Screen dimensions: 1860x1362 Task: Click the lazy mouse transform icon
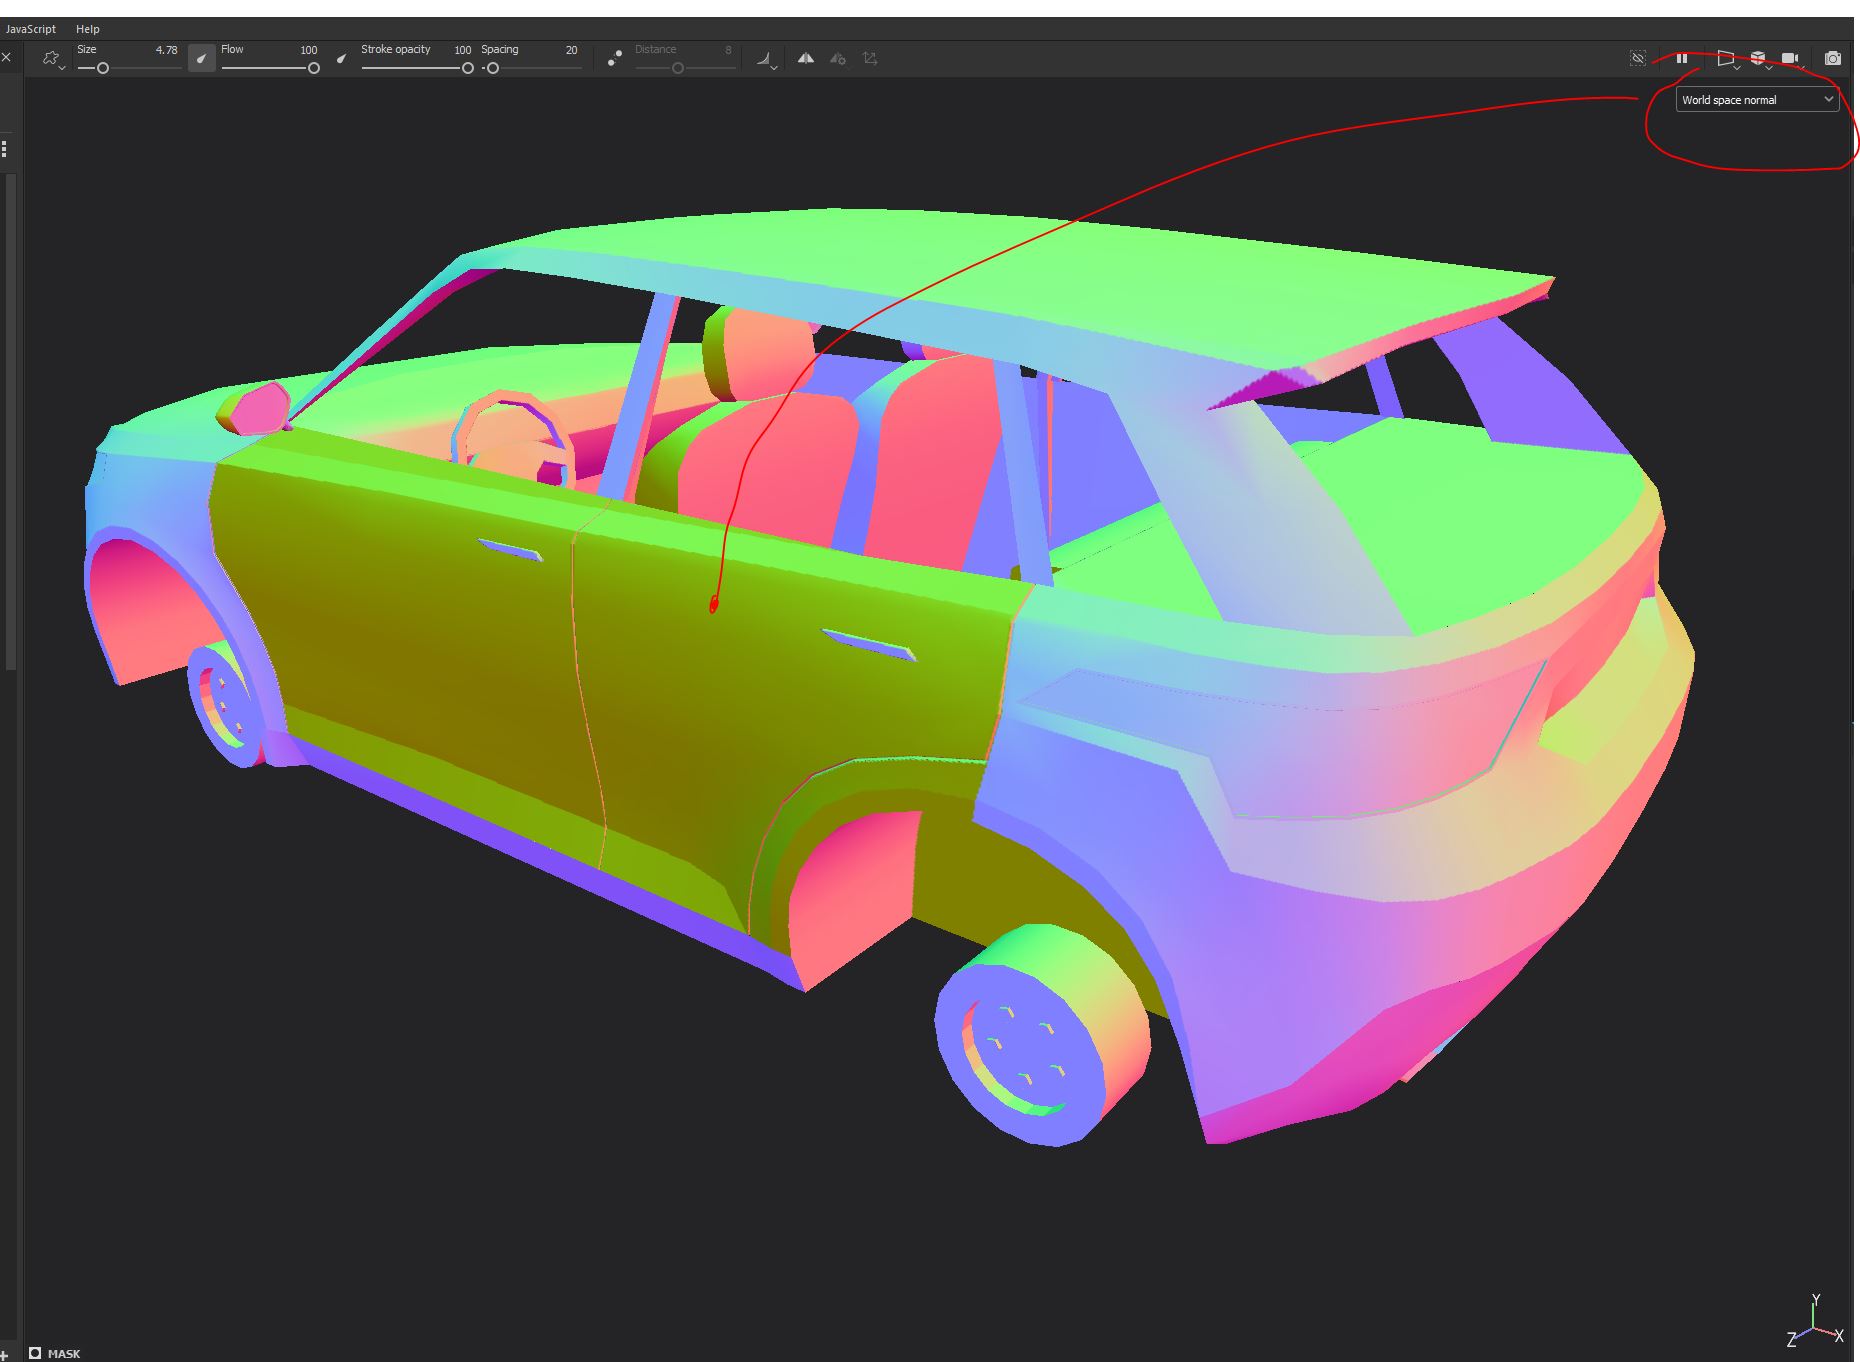[x=870, y=58]
